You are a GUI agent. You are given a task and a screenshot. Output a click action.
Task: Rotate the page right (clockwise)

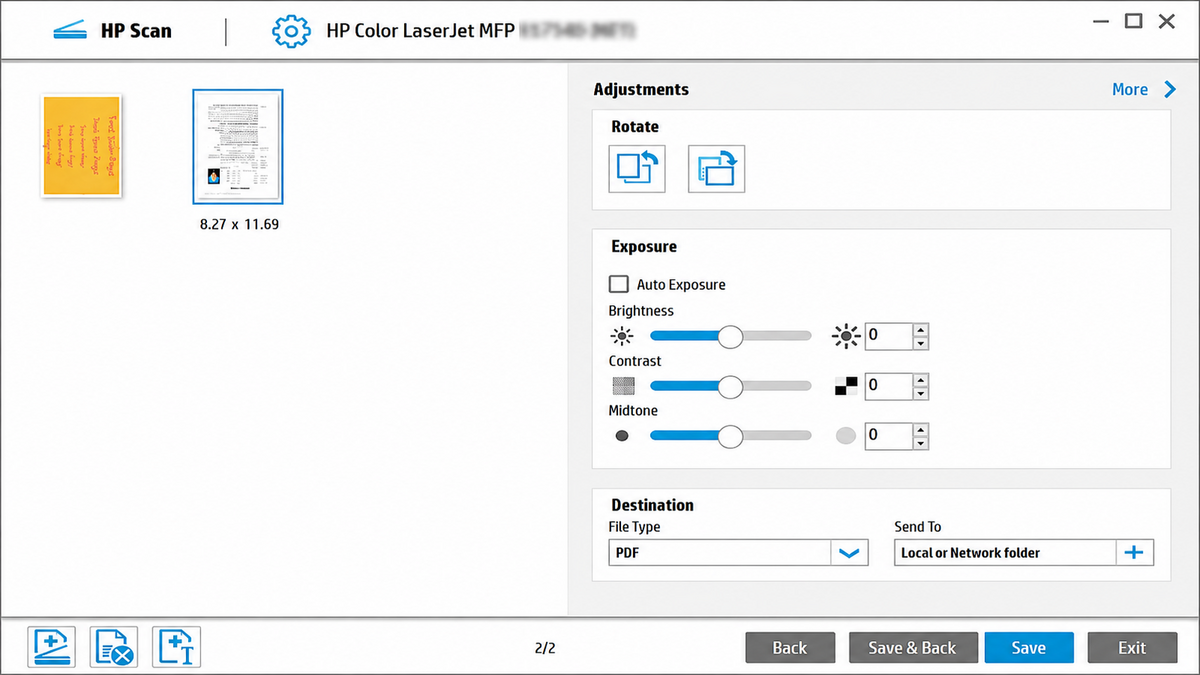pos(716,168)
